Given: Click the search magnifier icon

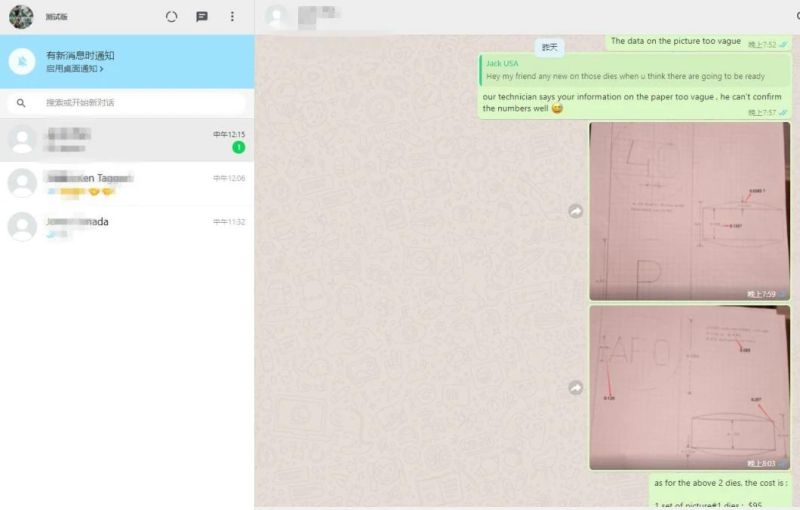Looking at the screenshot, I should tap(21, 103).
